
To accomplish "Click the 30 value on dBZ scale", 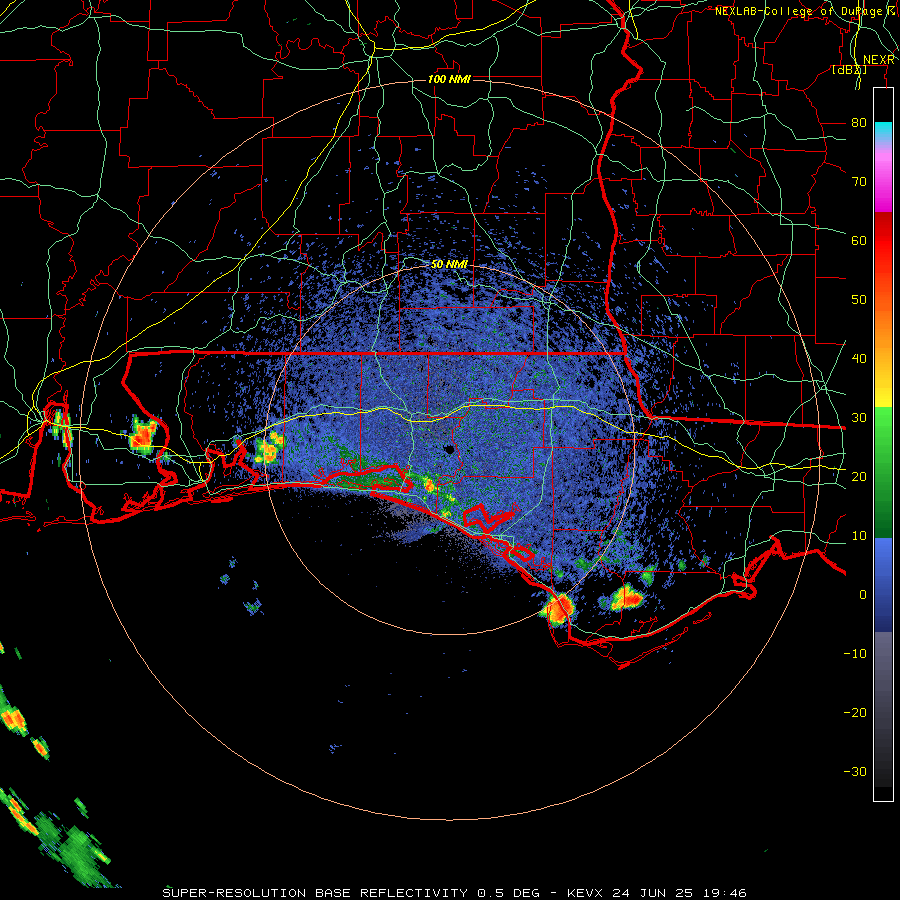I will click(x=859, y=418).
